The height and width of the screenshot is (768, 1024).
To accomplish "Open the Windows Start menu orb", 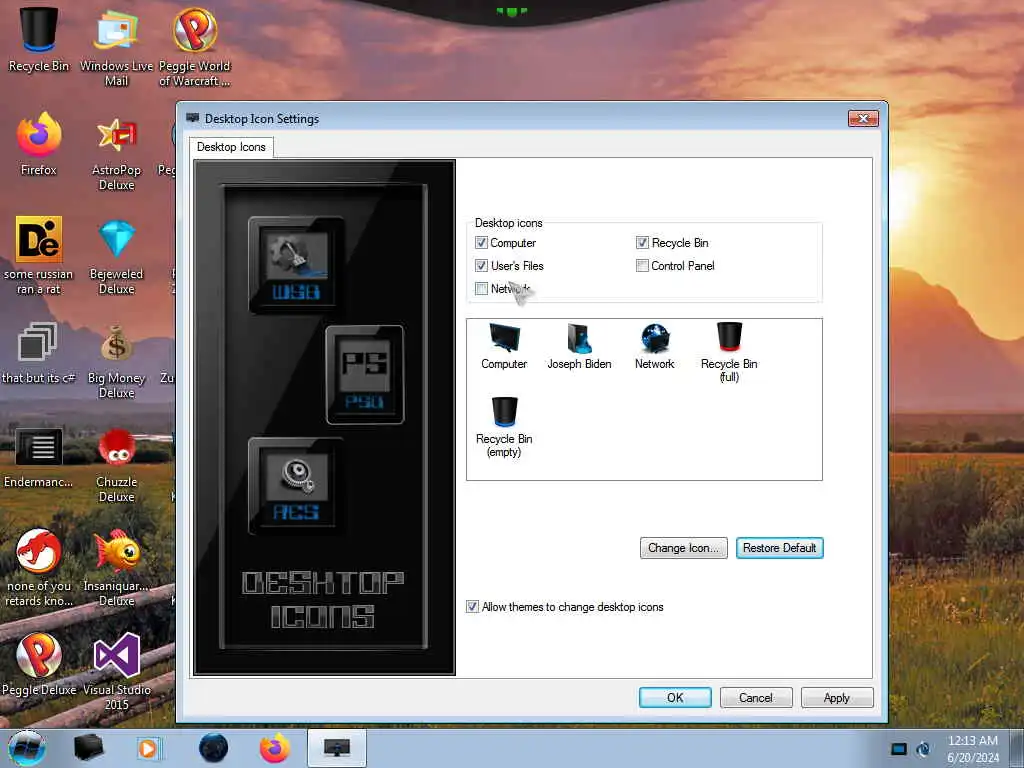I will point(27,748).
